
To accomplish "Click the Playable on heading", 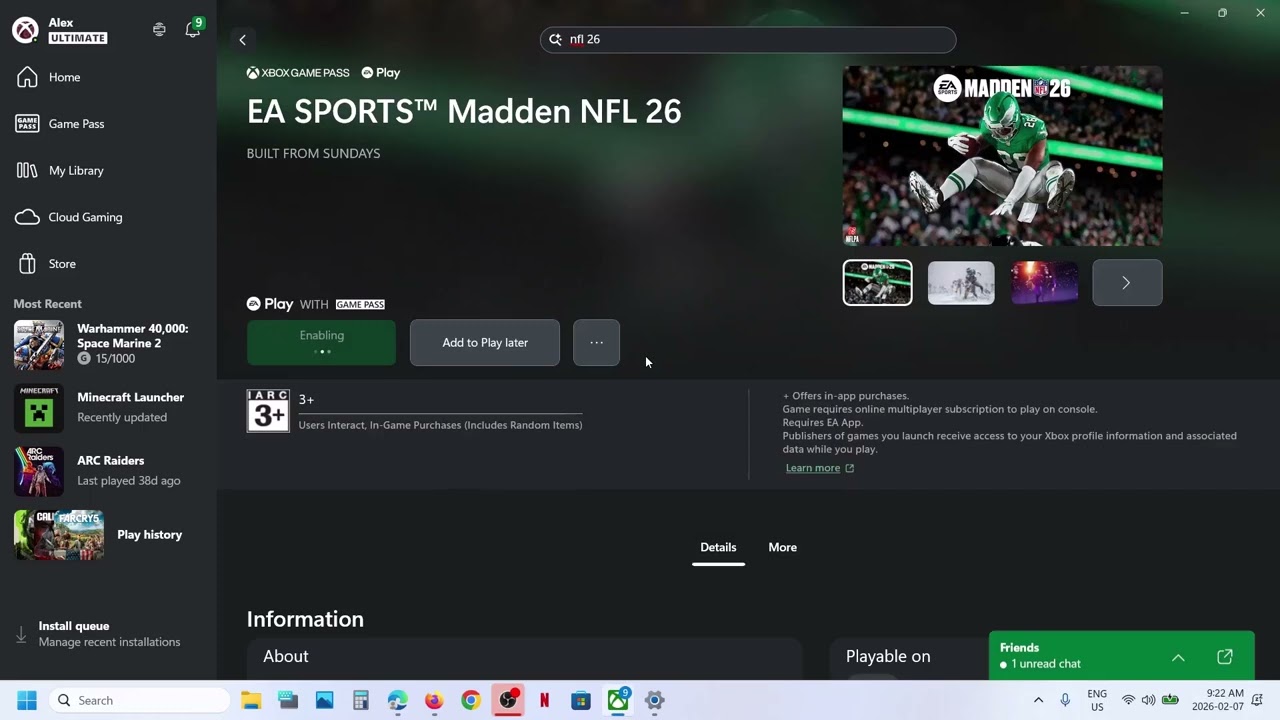I will [x=888, y=656].
